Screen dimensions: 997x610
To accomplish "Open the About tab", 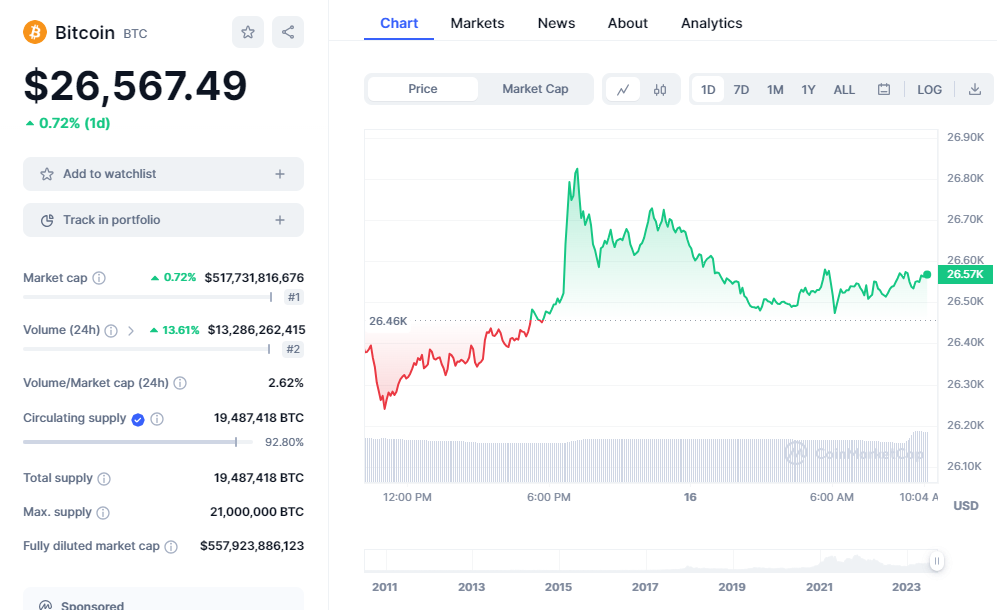I will coord(628,23).
